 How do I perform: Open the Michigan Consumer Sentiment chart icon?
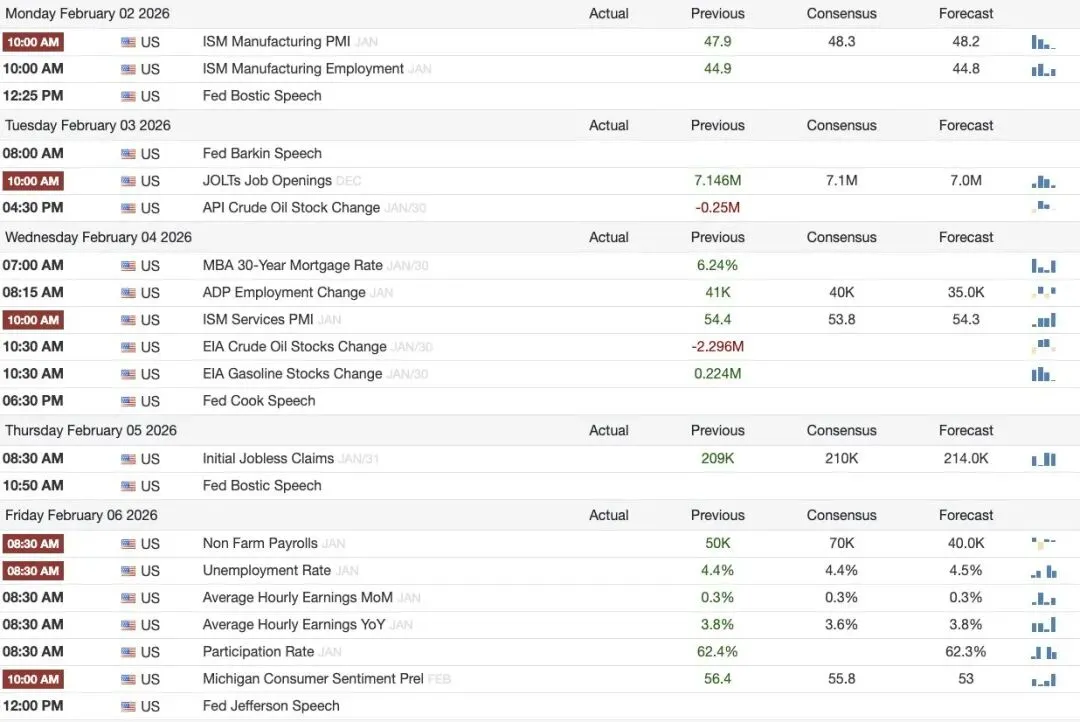click(x=1043, y=679)
